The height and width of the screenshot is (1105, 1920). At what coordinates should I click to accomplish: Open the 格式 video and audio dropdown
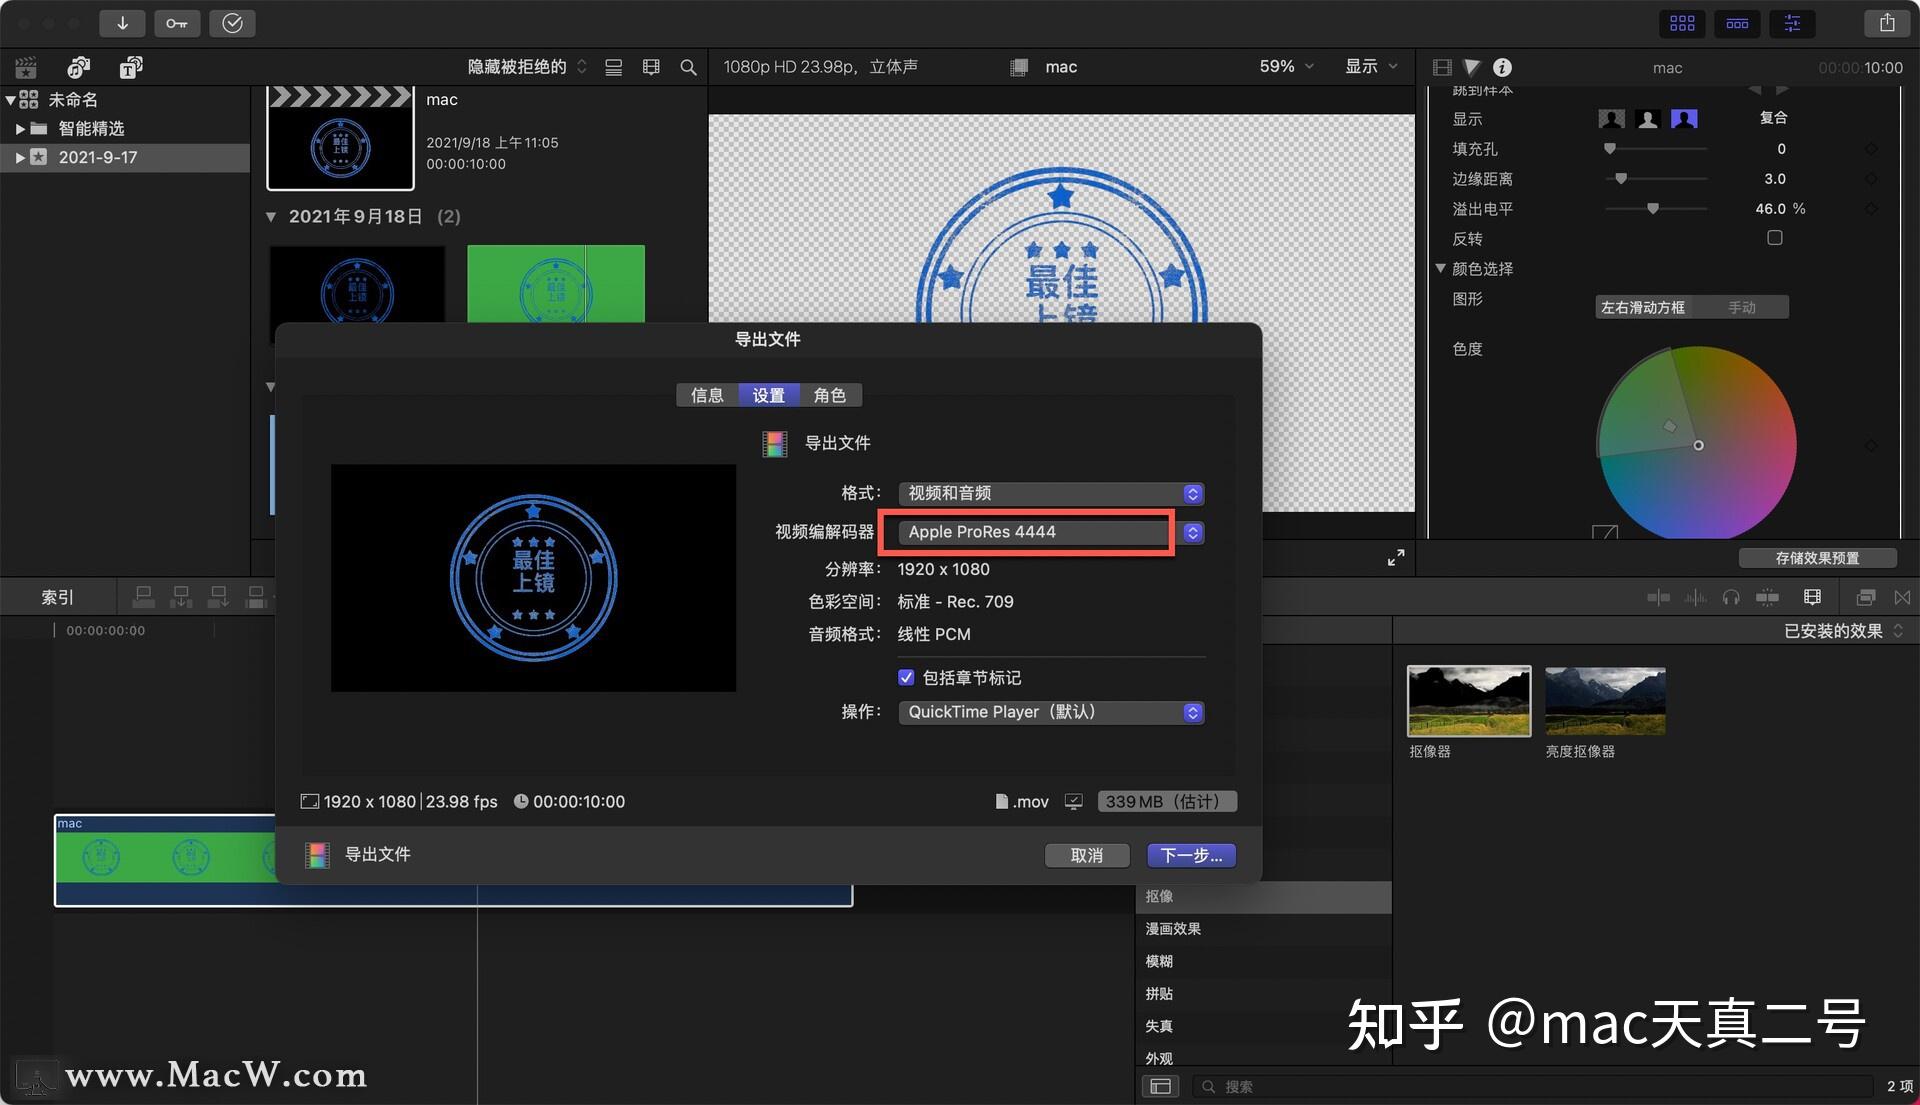click(1051, 493)
